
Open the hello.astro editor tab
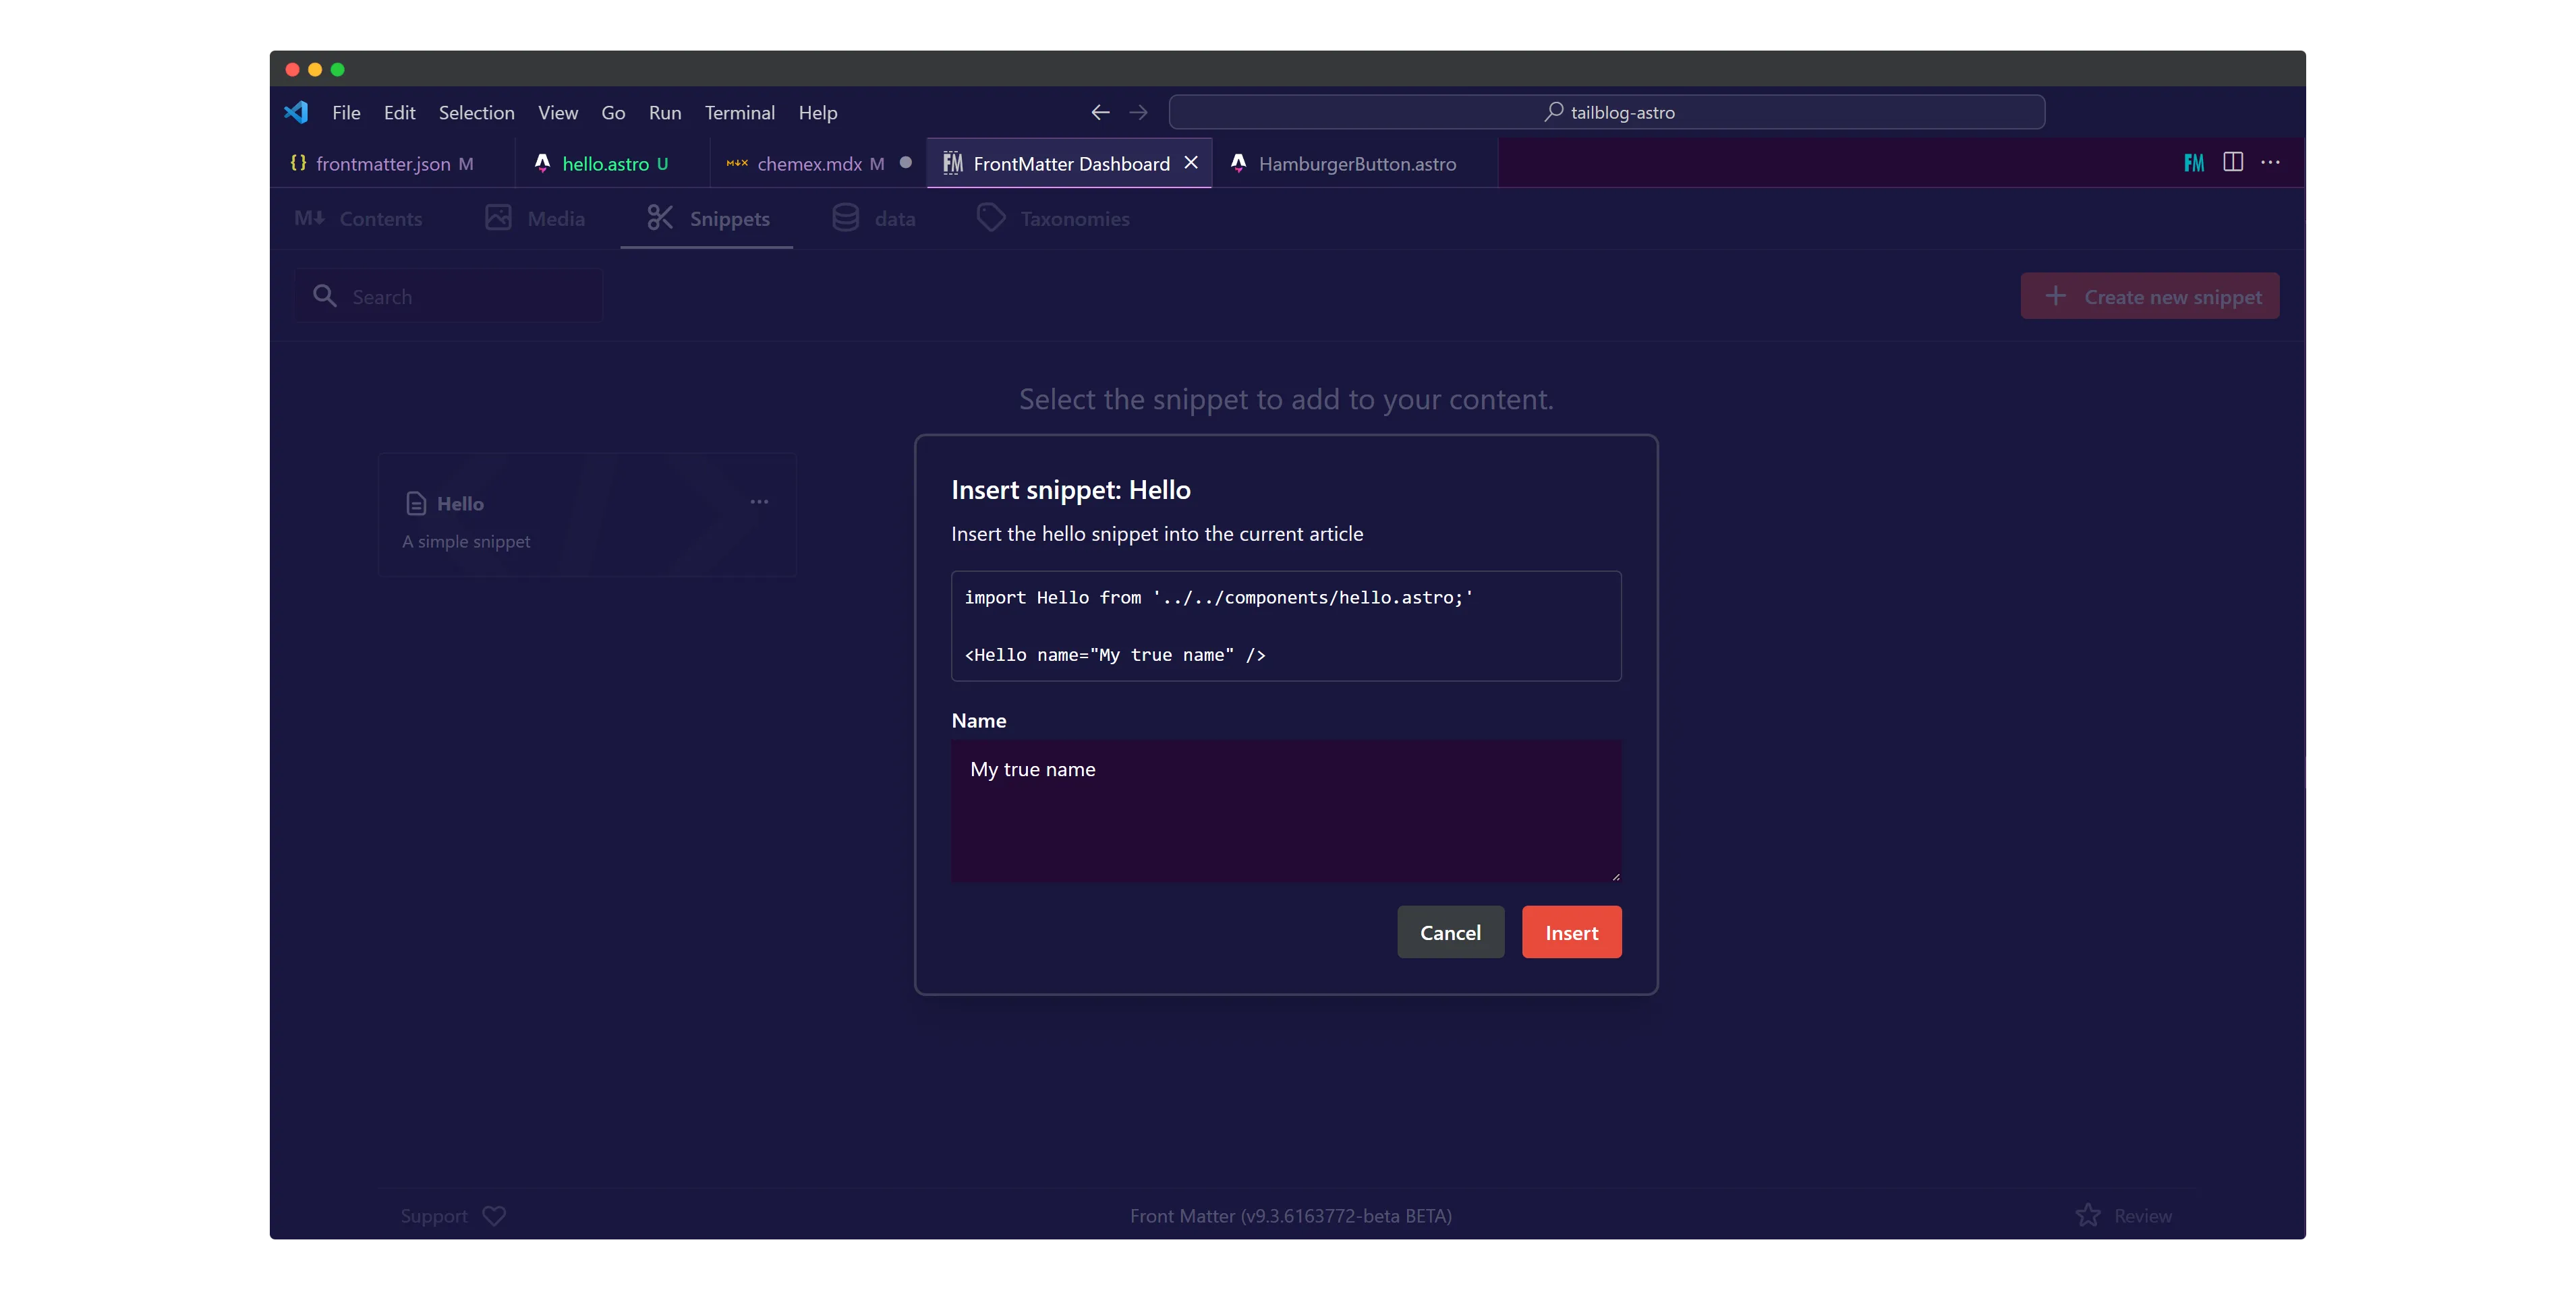click(604, 164)
